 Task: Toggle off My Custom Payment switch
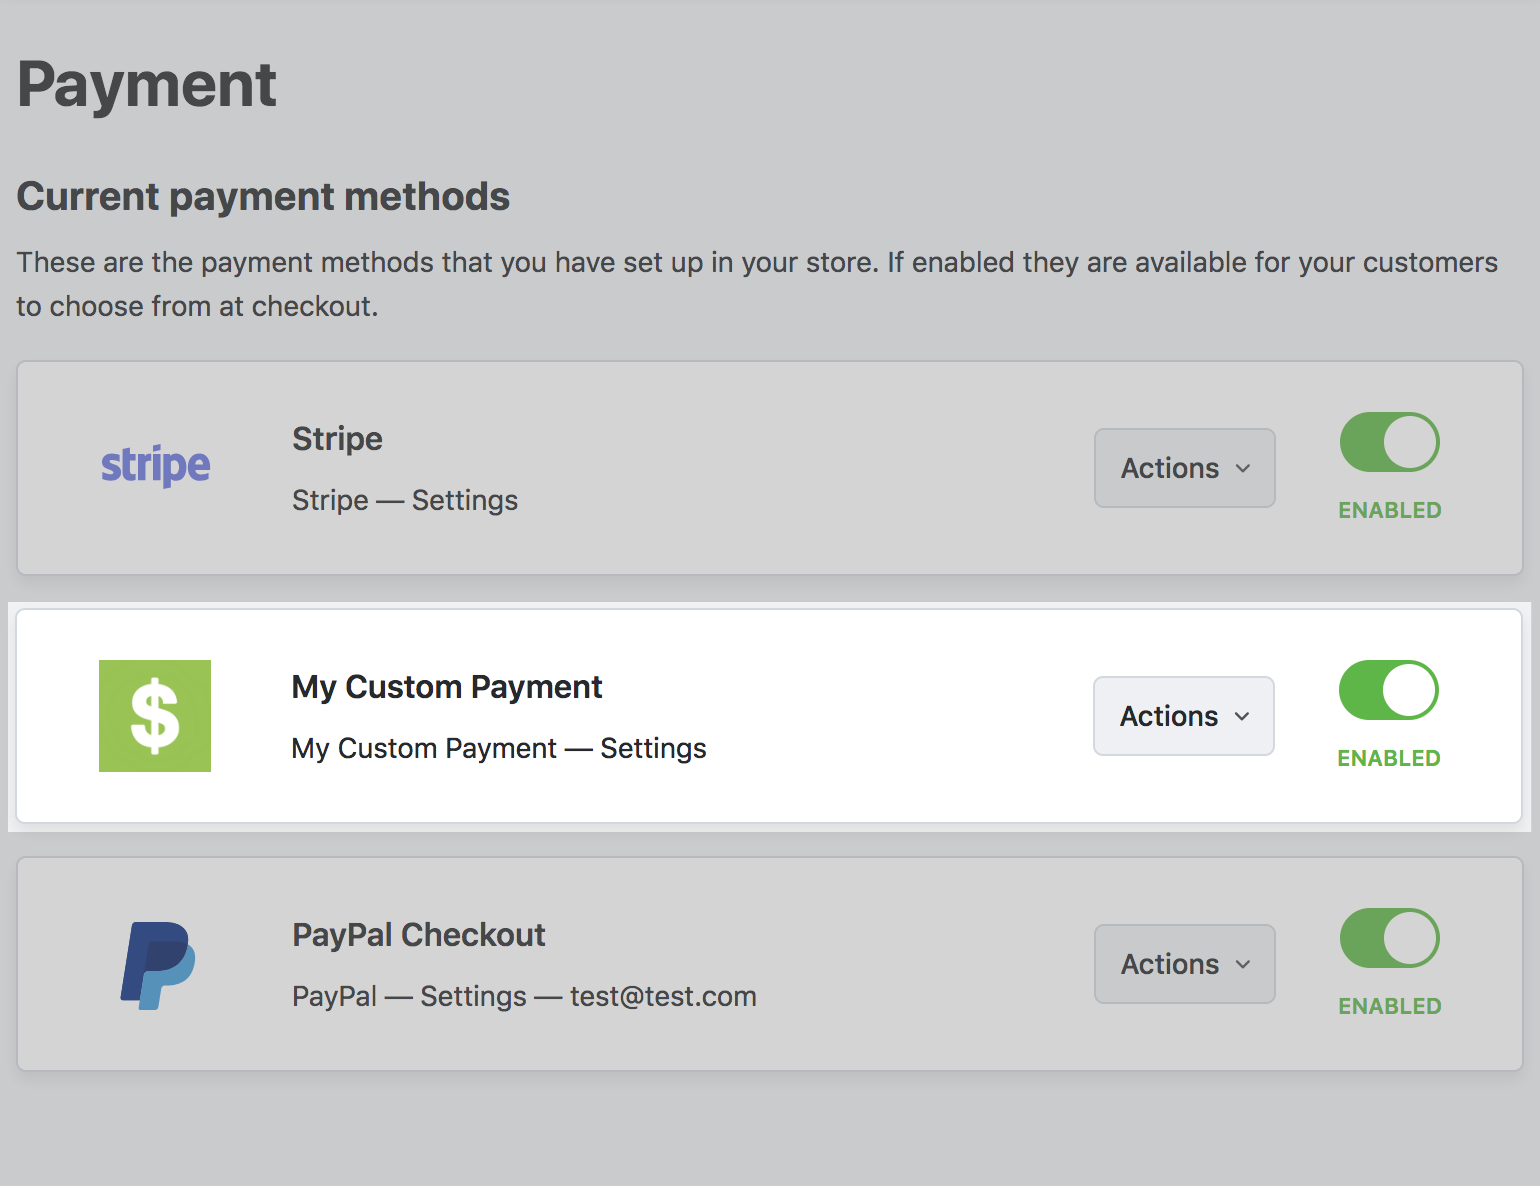(1388, 690)
